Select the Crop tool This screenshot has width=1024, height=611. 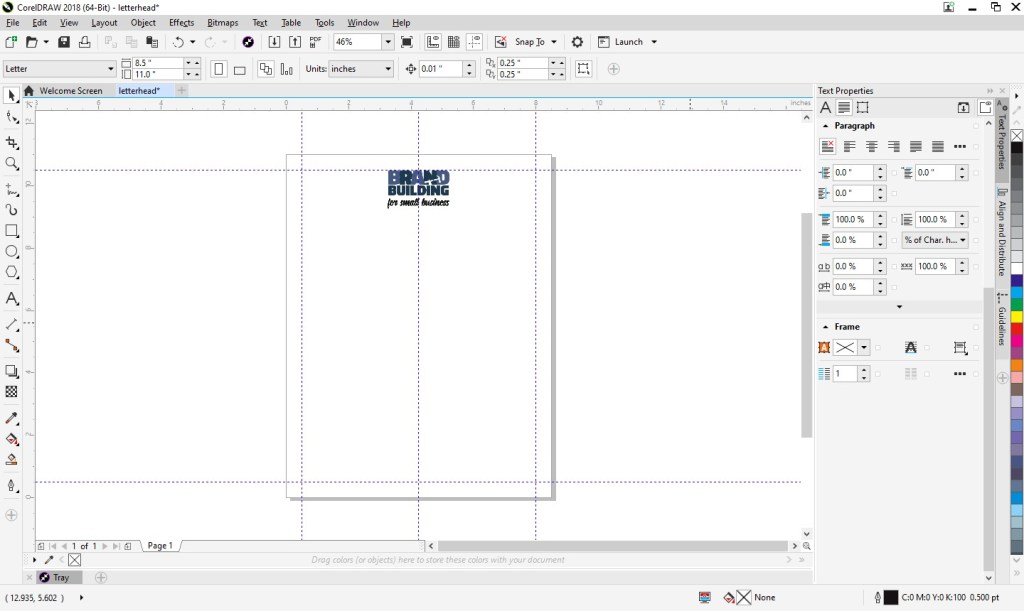pyautogui.click(x=12, y=143)
